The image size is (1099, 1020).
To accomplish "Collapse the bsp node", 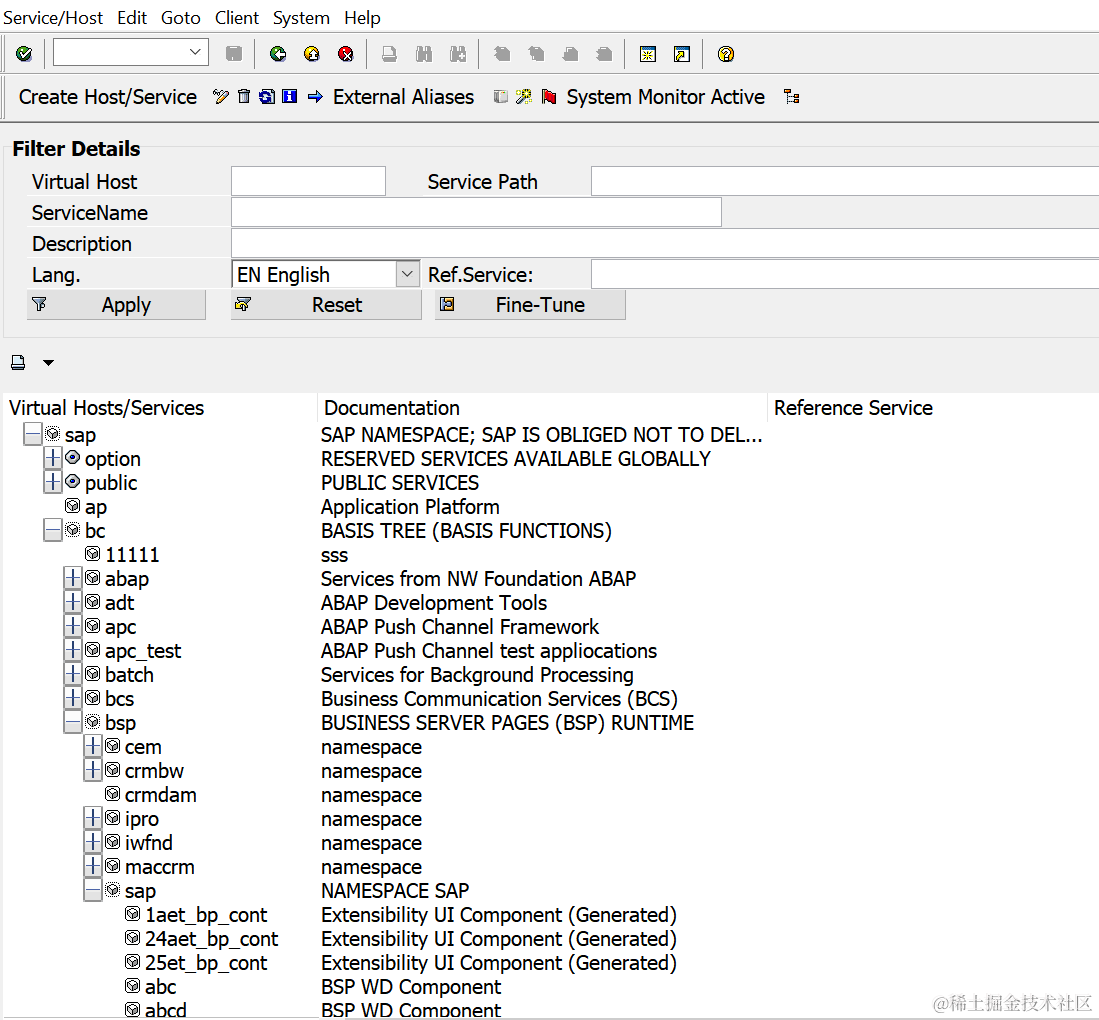I will (x=73, y=722).
